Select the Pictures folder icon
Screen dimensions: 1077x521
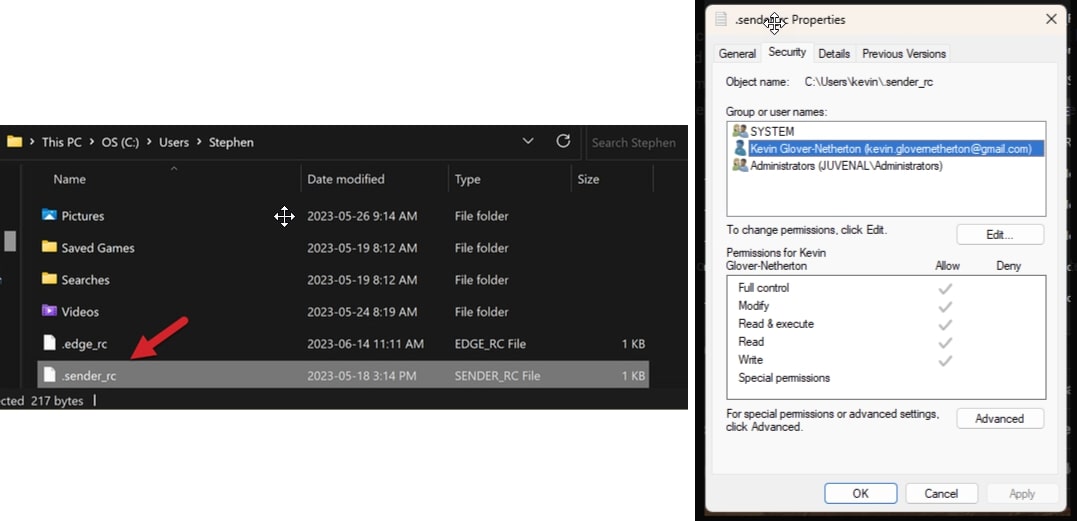[x=49, y=215]
